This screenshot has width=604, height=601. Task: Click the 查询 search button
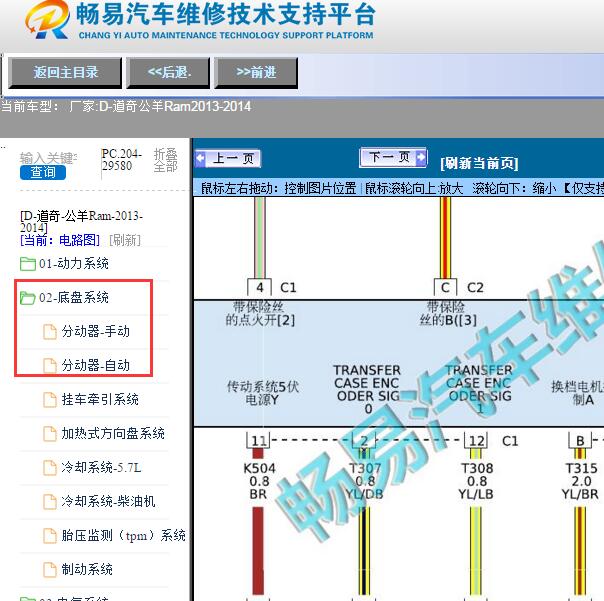point(43,172)
